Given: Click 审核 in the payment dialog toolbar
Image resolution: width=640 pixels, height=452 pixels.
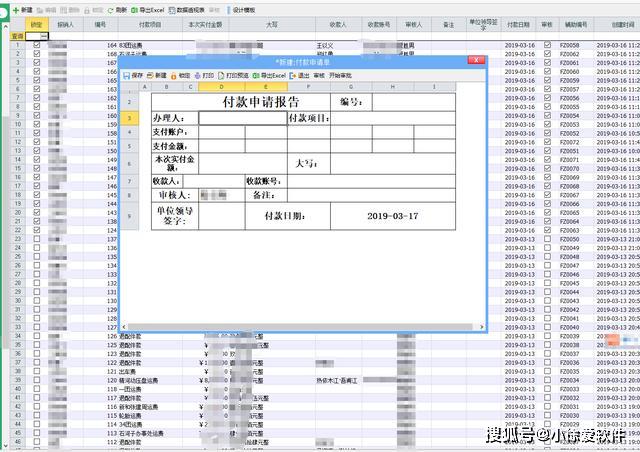Looking at the screenshot, I should point(319,76).
